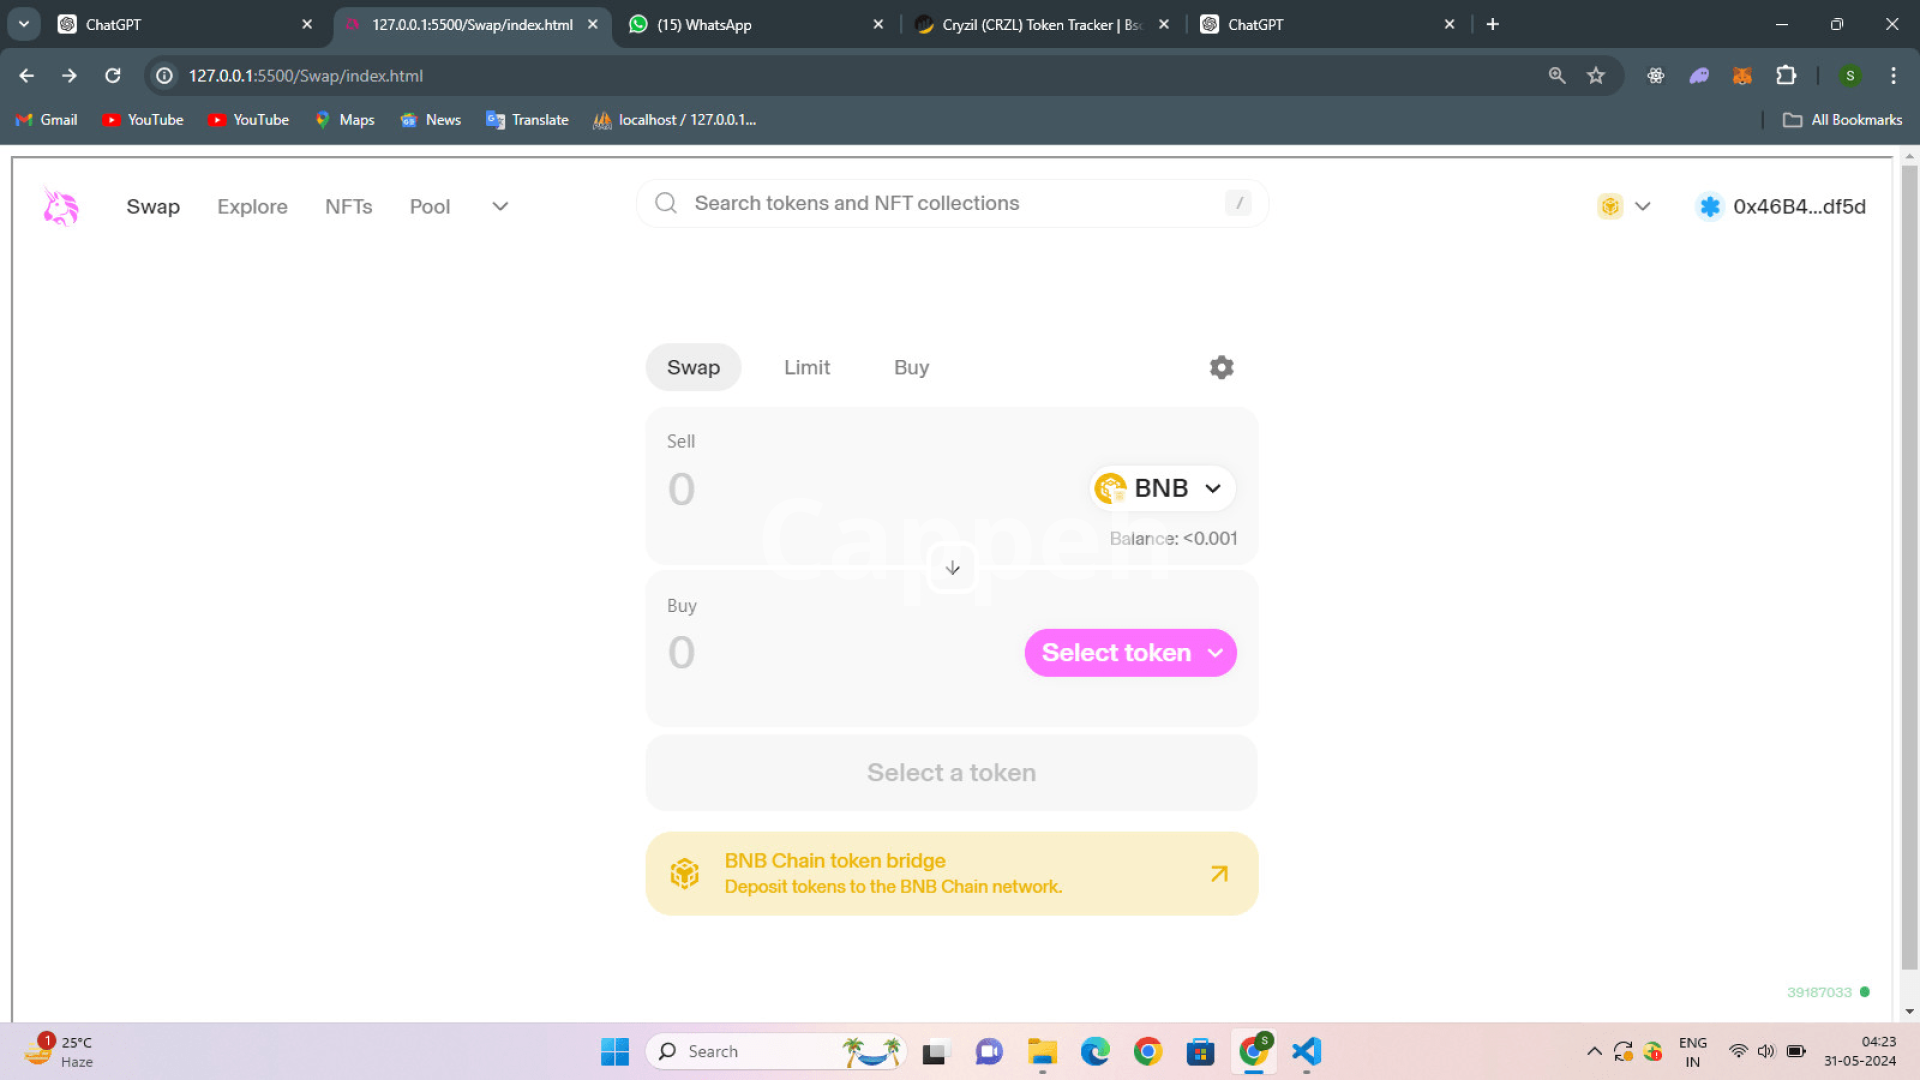Open Extensions puzzle icon in toolbar

[x=1786, y=76]
